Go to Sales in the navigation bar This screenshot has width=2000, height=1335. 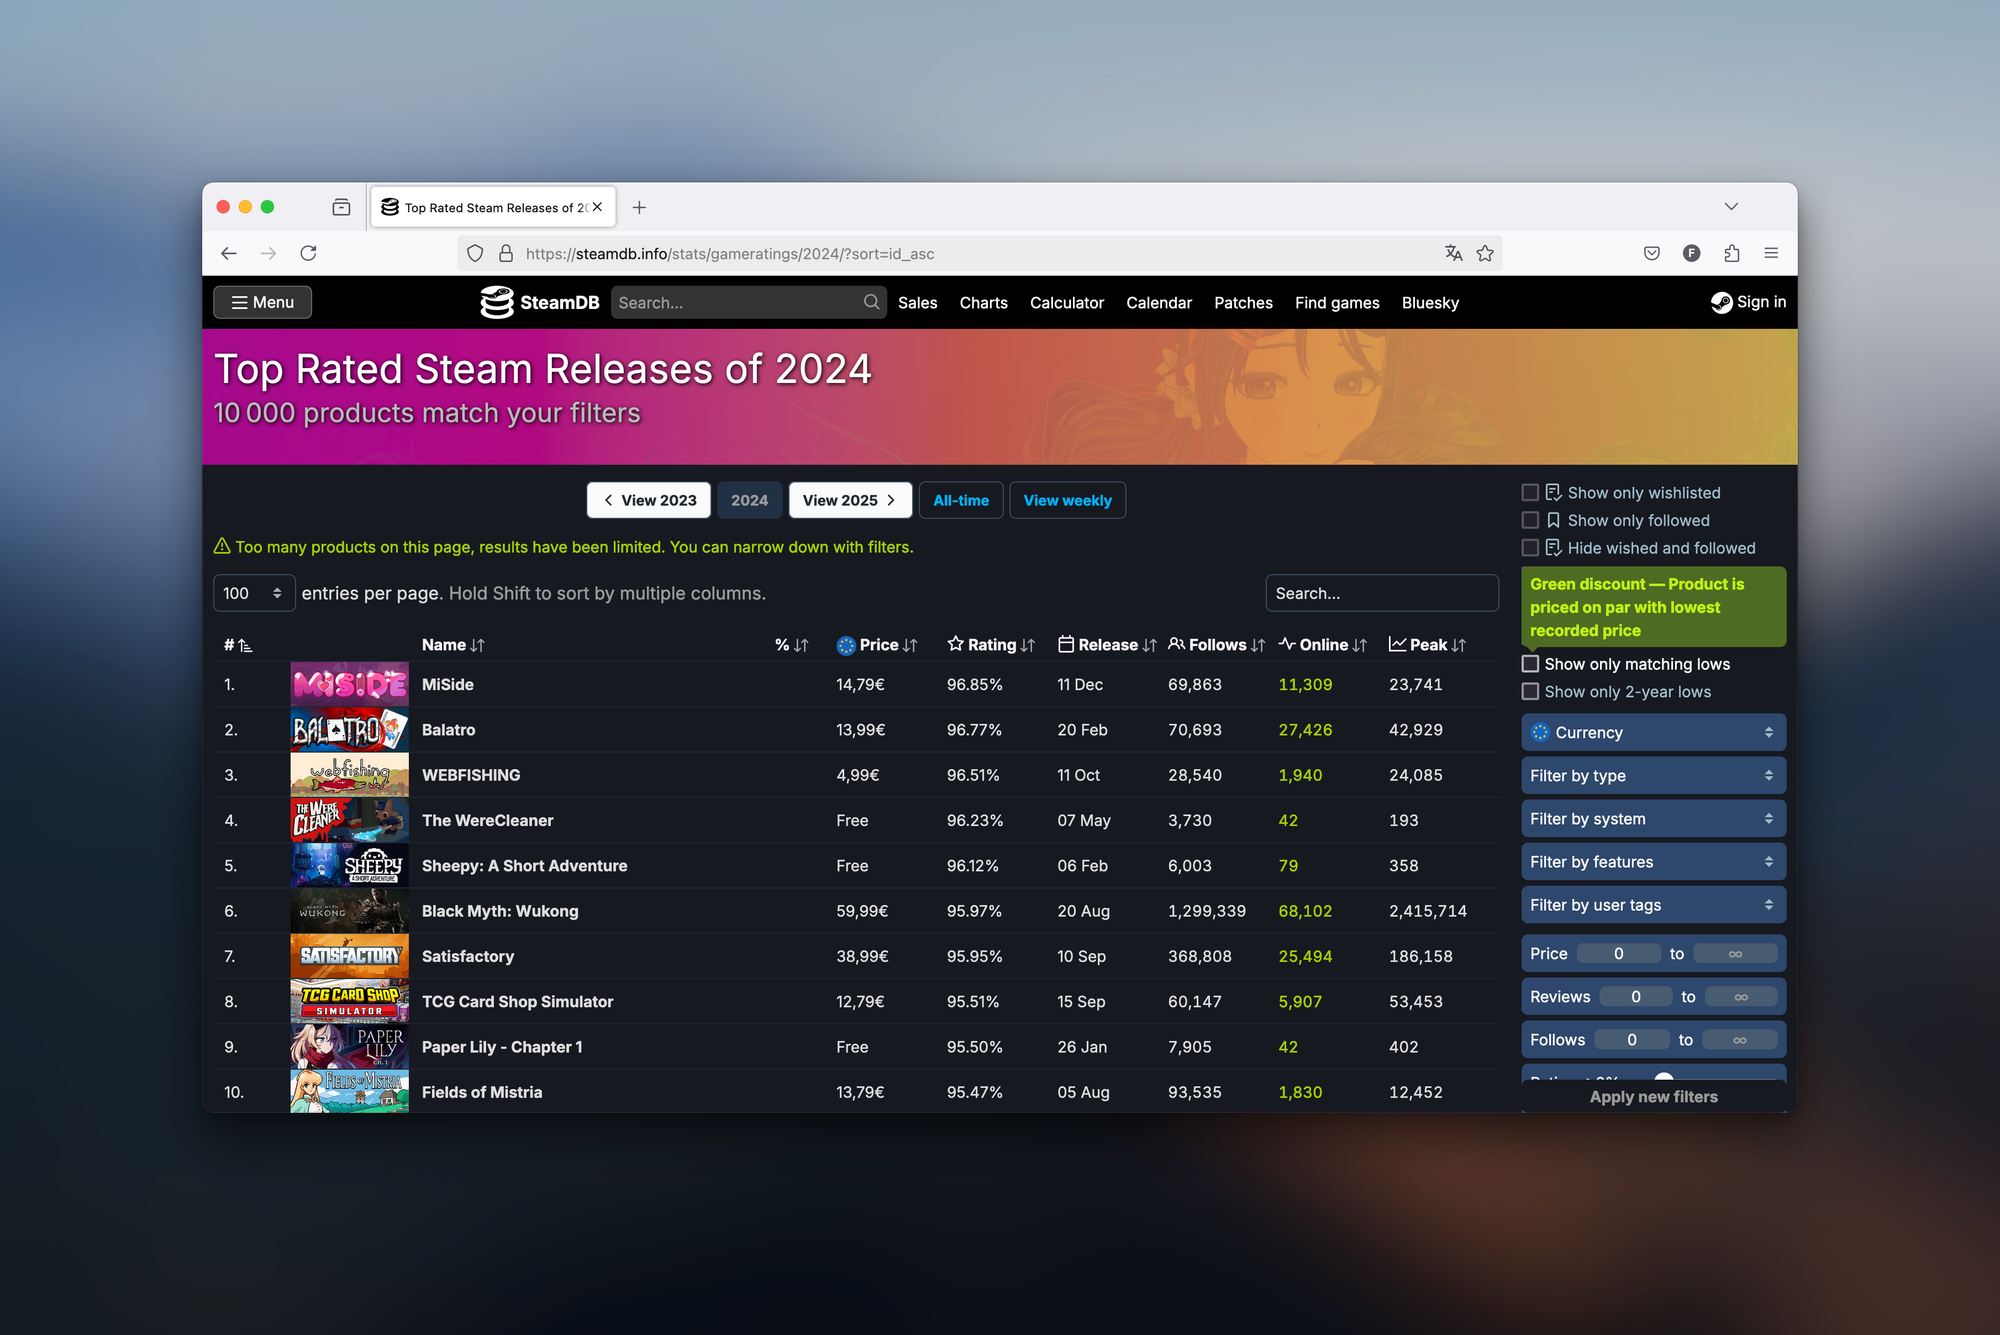tap(917, 303)
